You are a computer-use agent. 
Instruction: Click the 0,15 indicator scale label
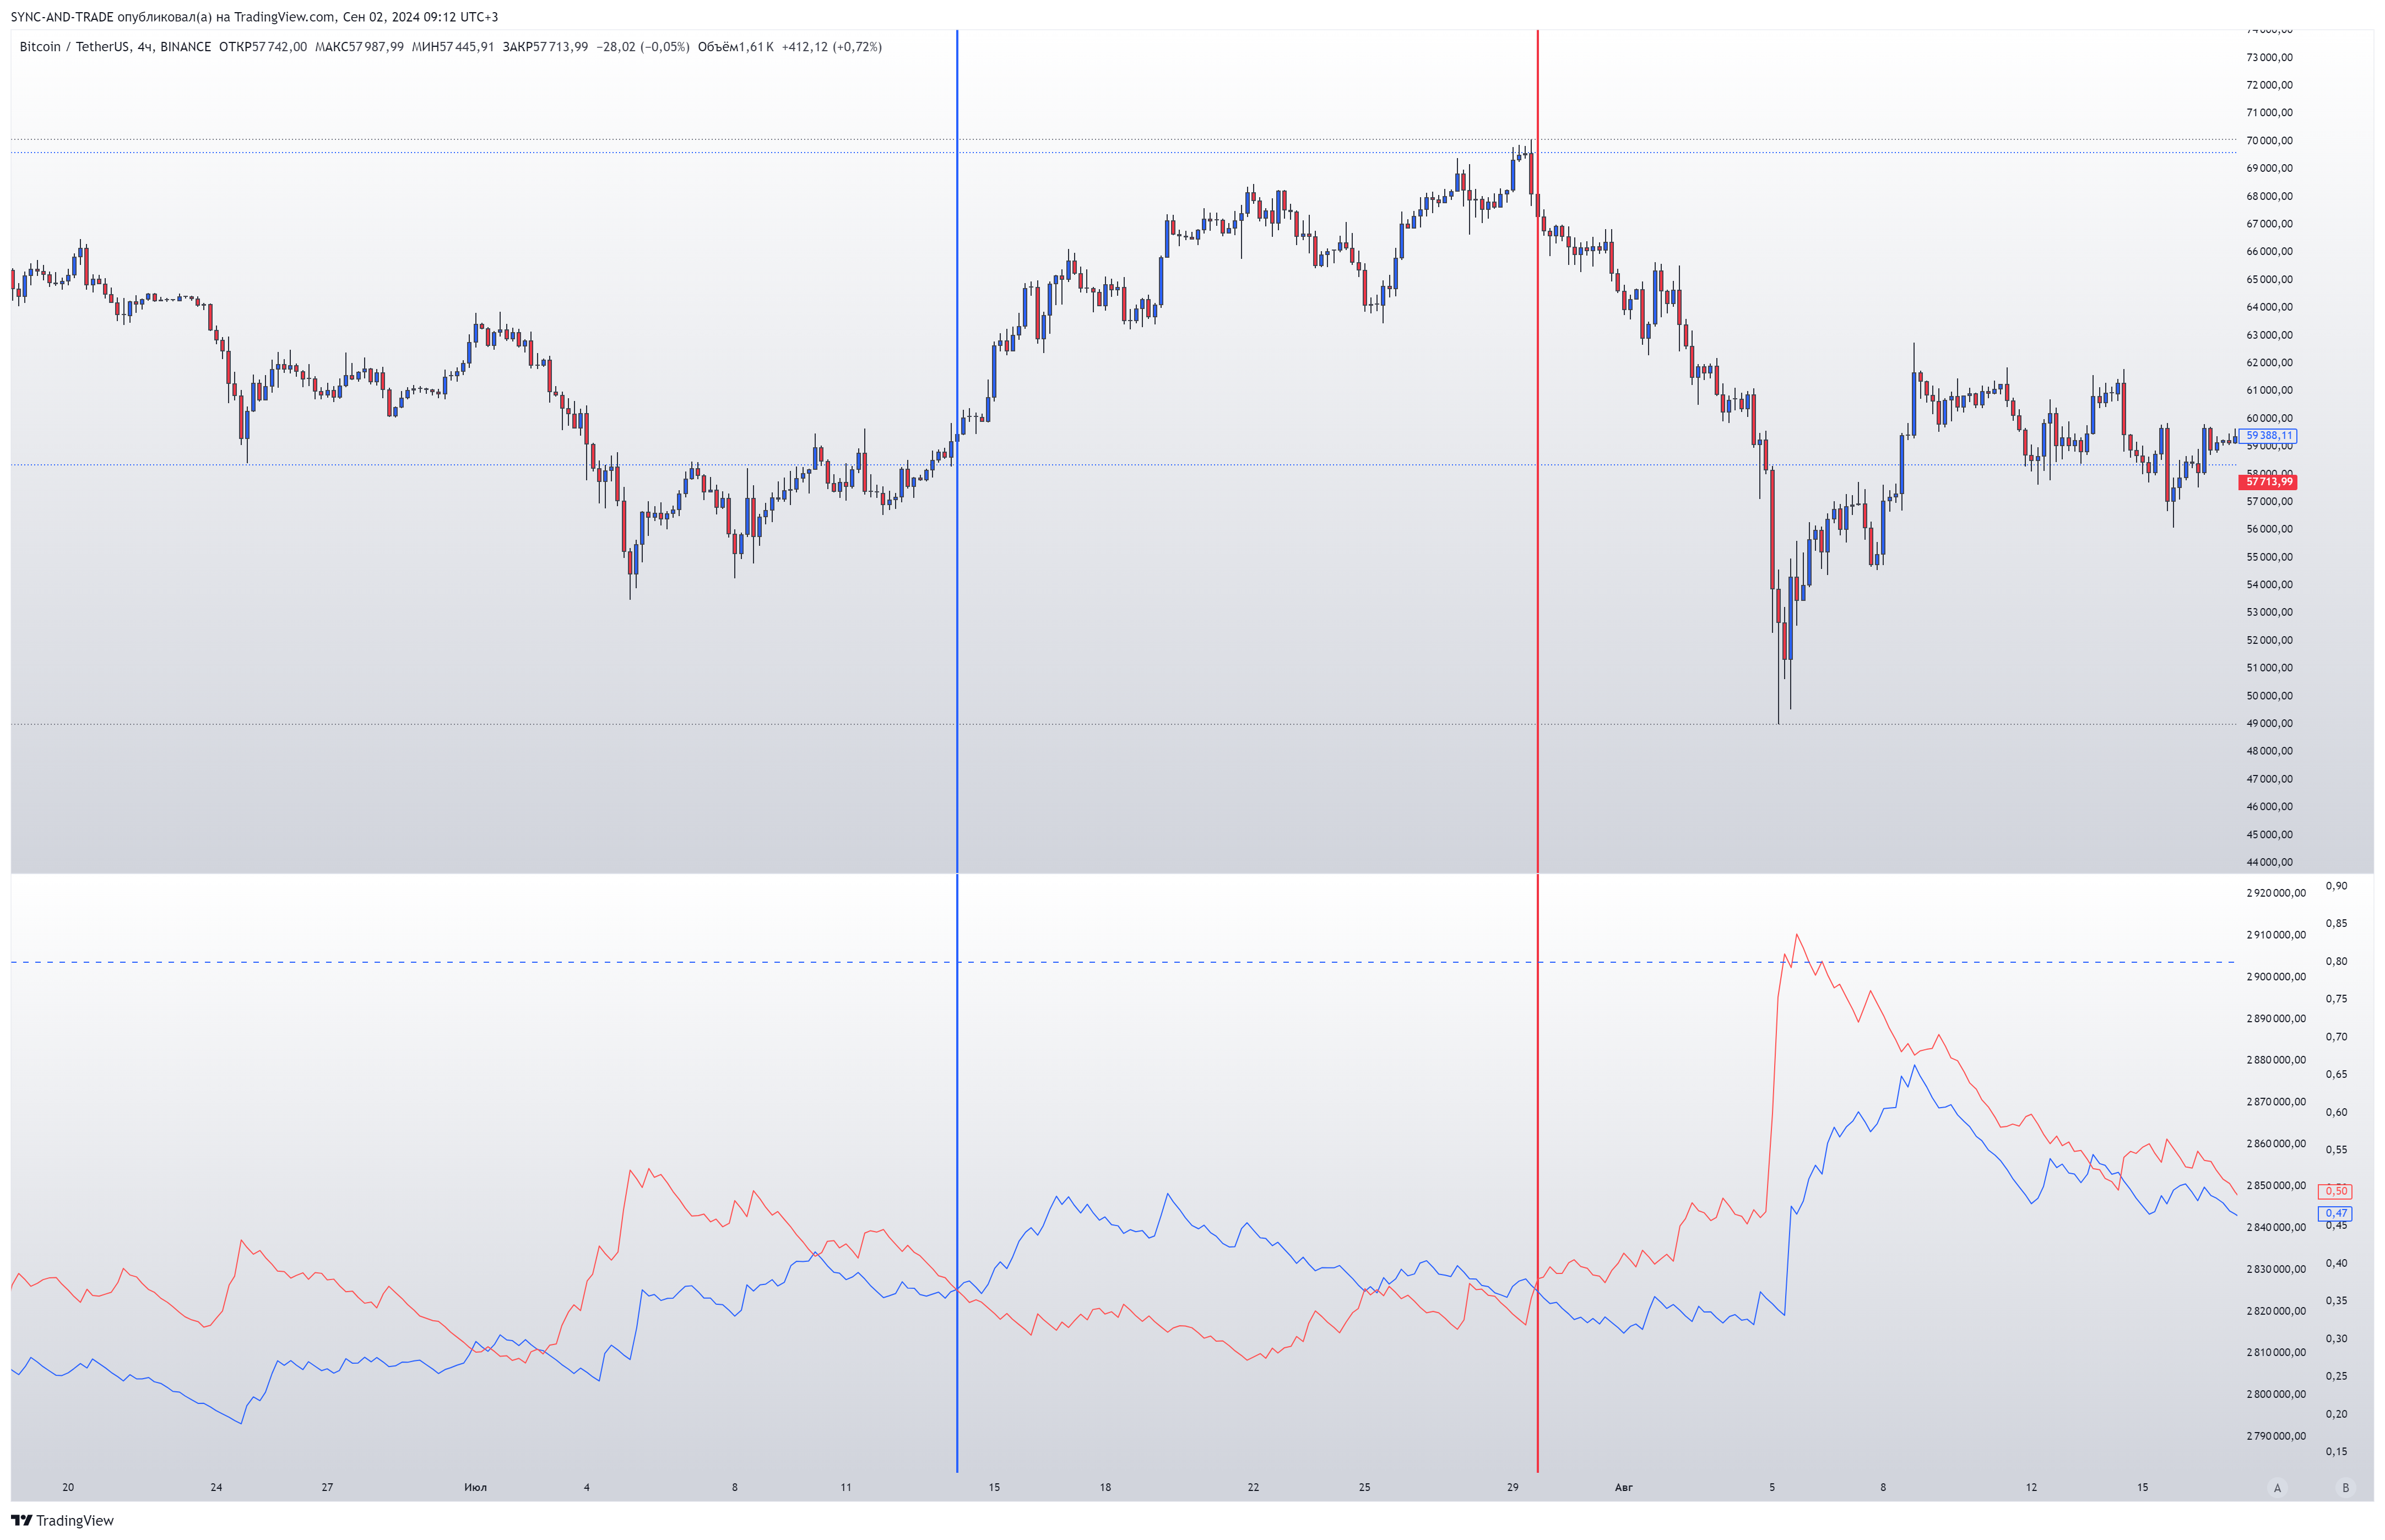(x=2336, y=1452)
